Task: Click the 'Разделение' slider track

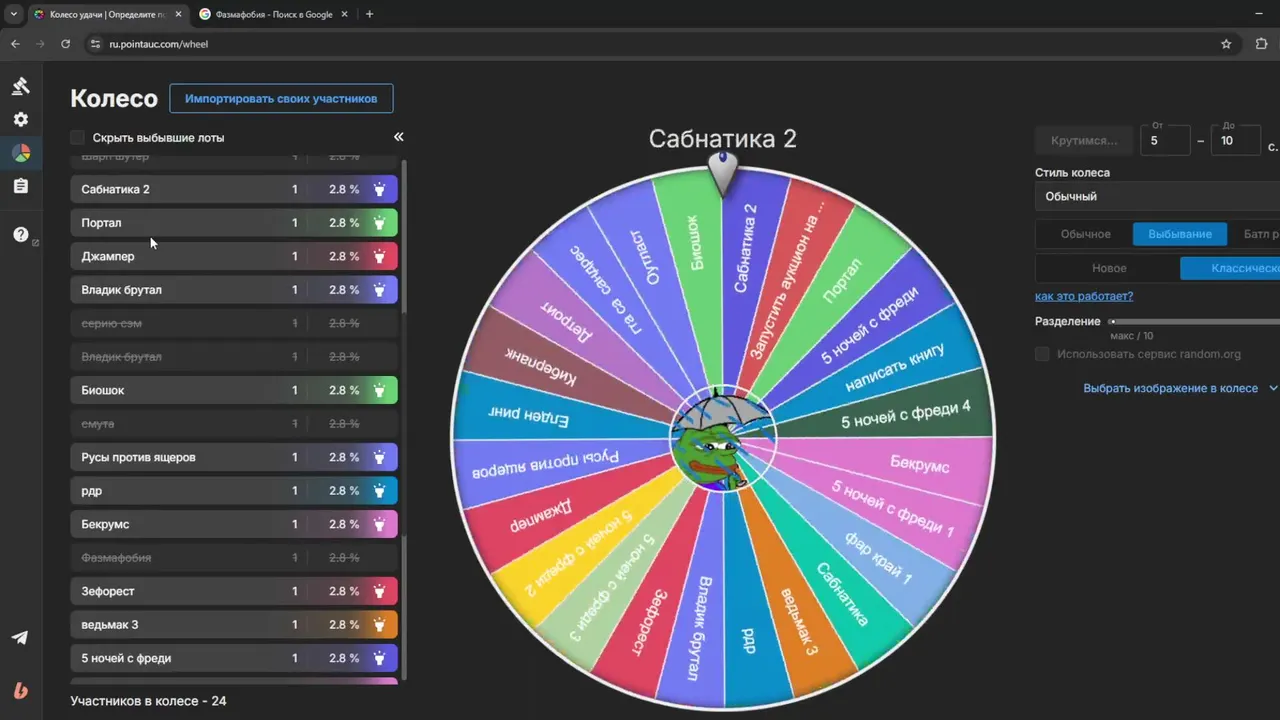Action: (x=1195, y=322)
